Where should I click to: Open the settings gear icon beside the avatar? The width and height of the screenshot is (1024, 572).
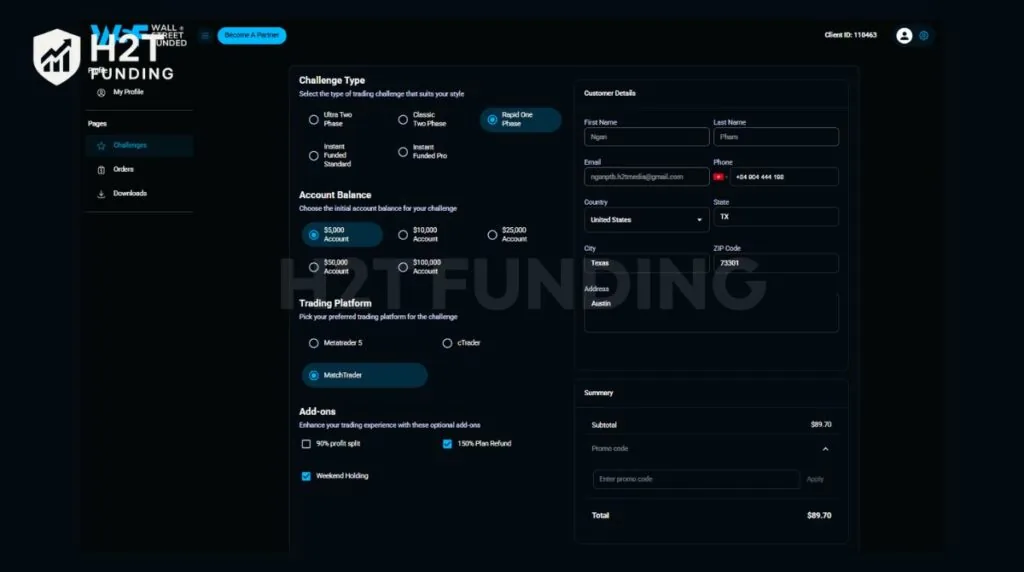(923, 35)
